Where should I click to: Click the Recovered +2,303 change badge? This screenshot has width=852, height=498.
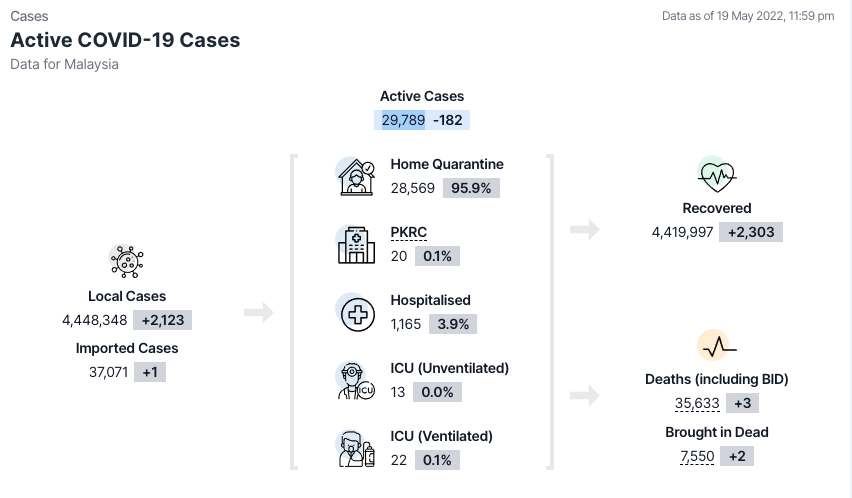pyautogui.click(x=753, y=232)
